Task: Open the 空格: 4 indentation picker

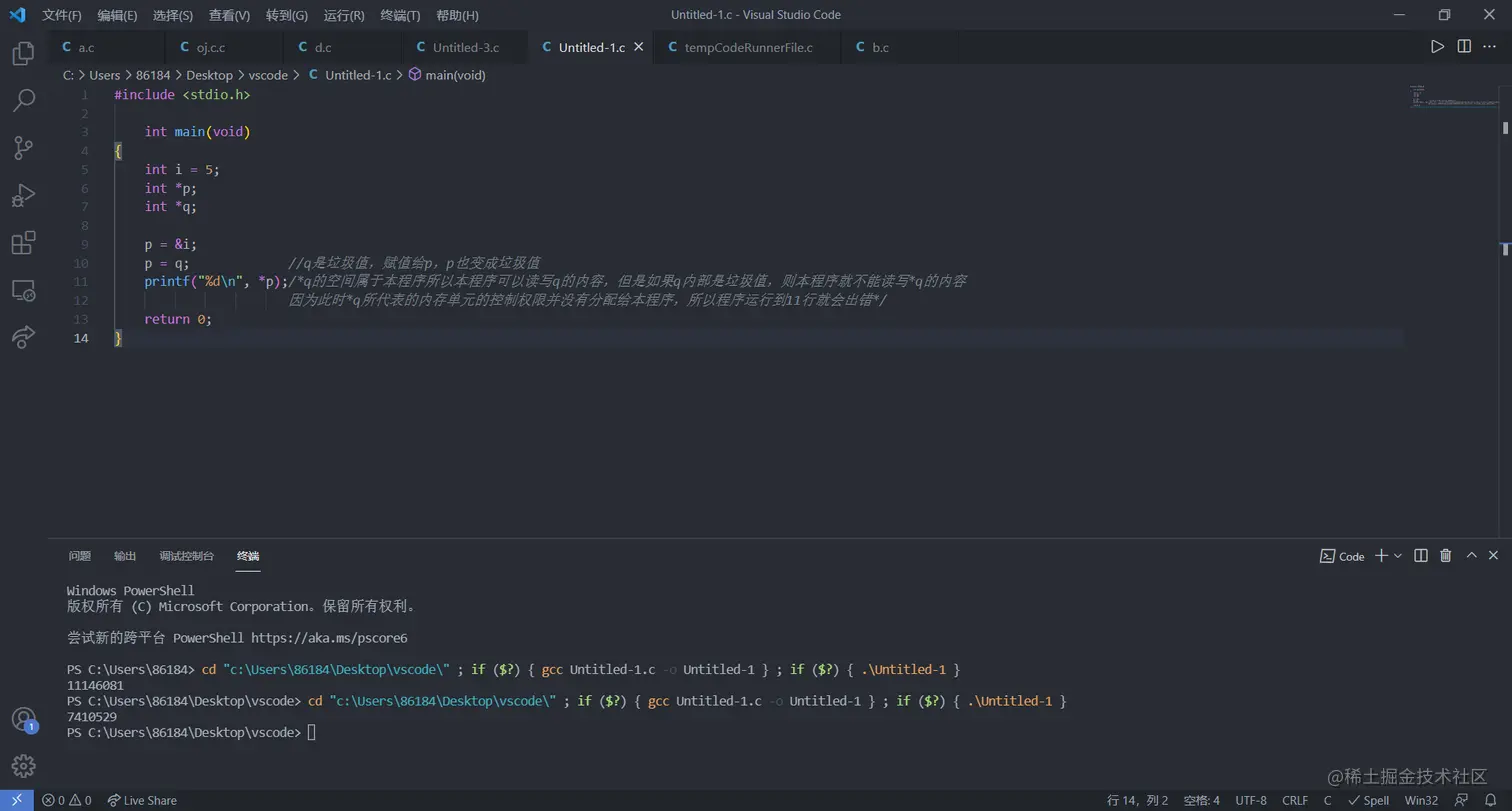Action: tap(1201, 800)
